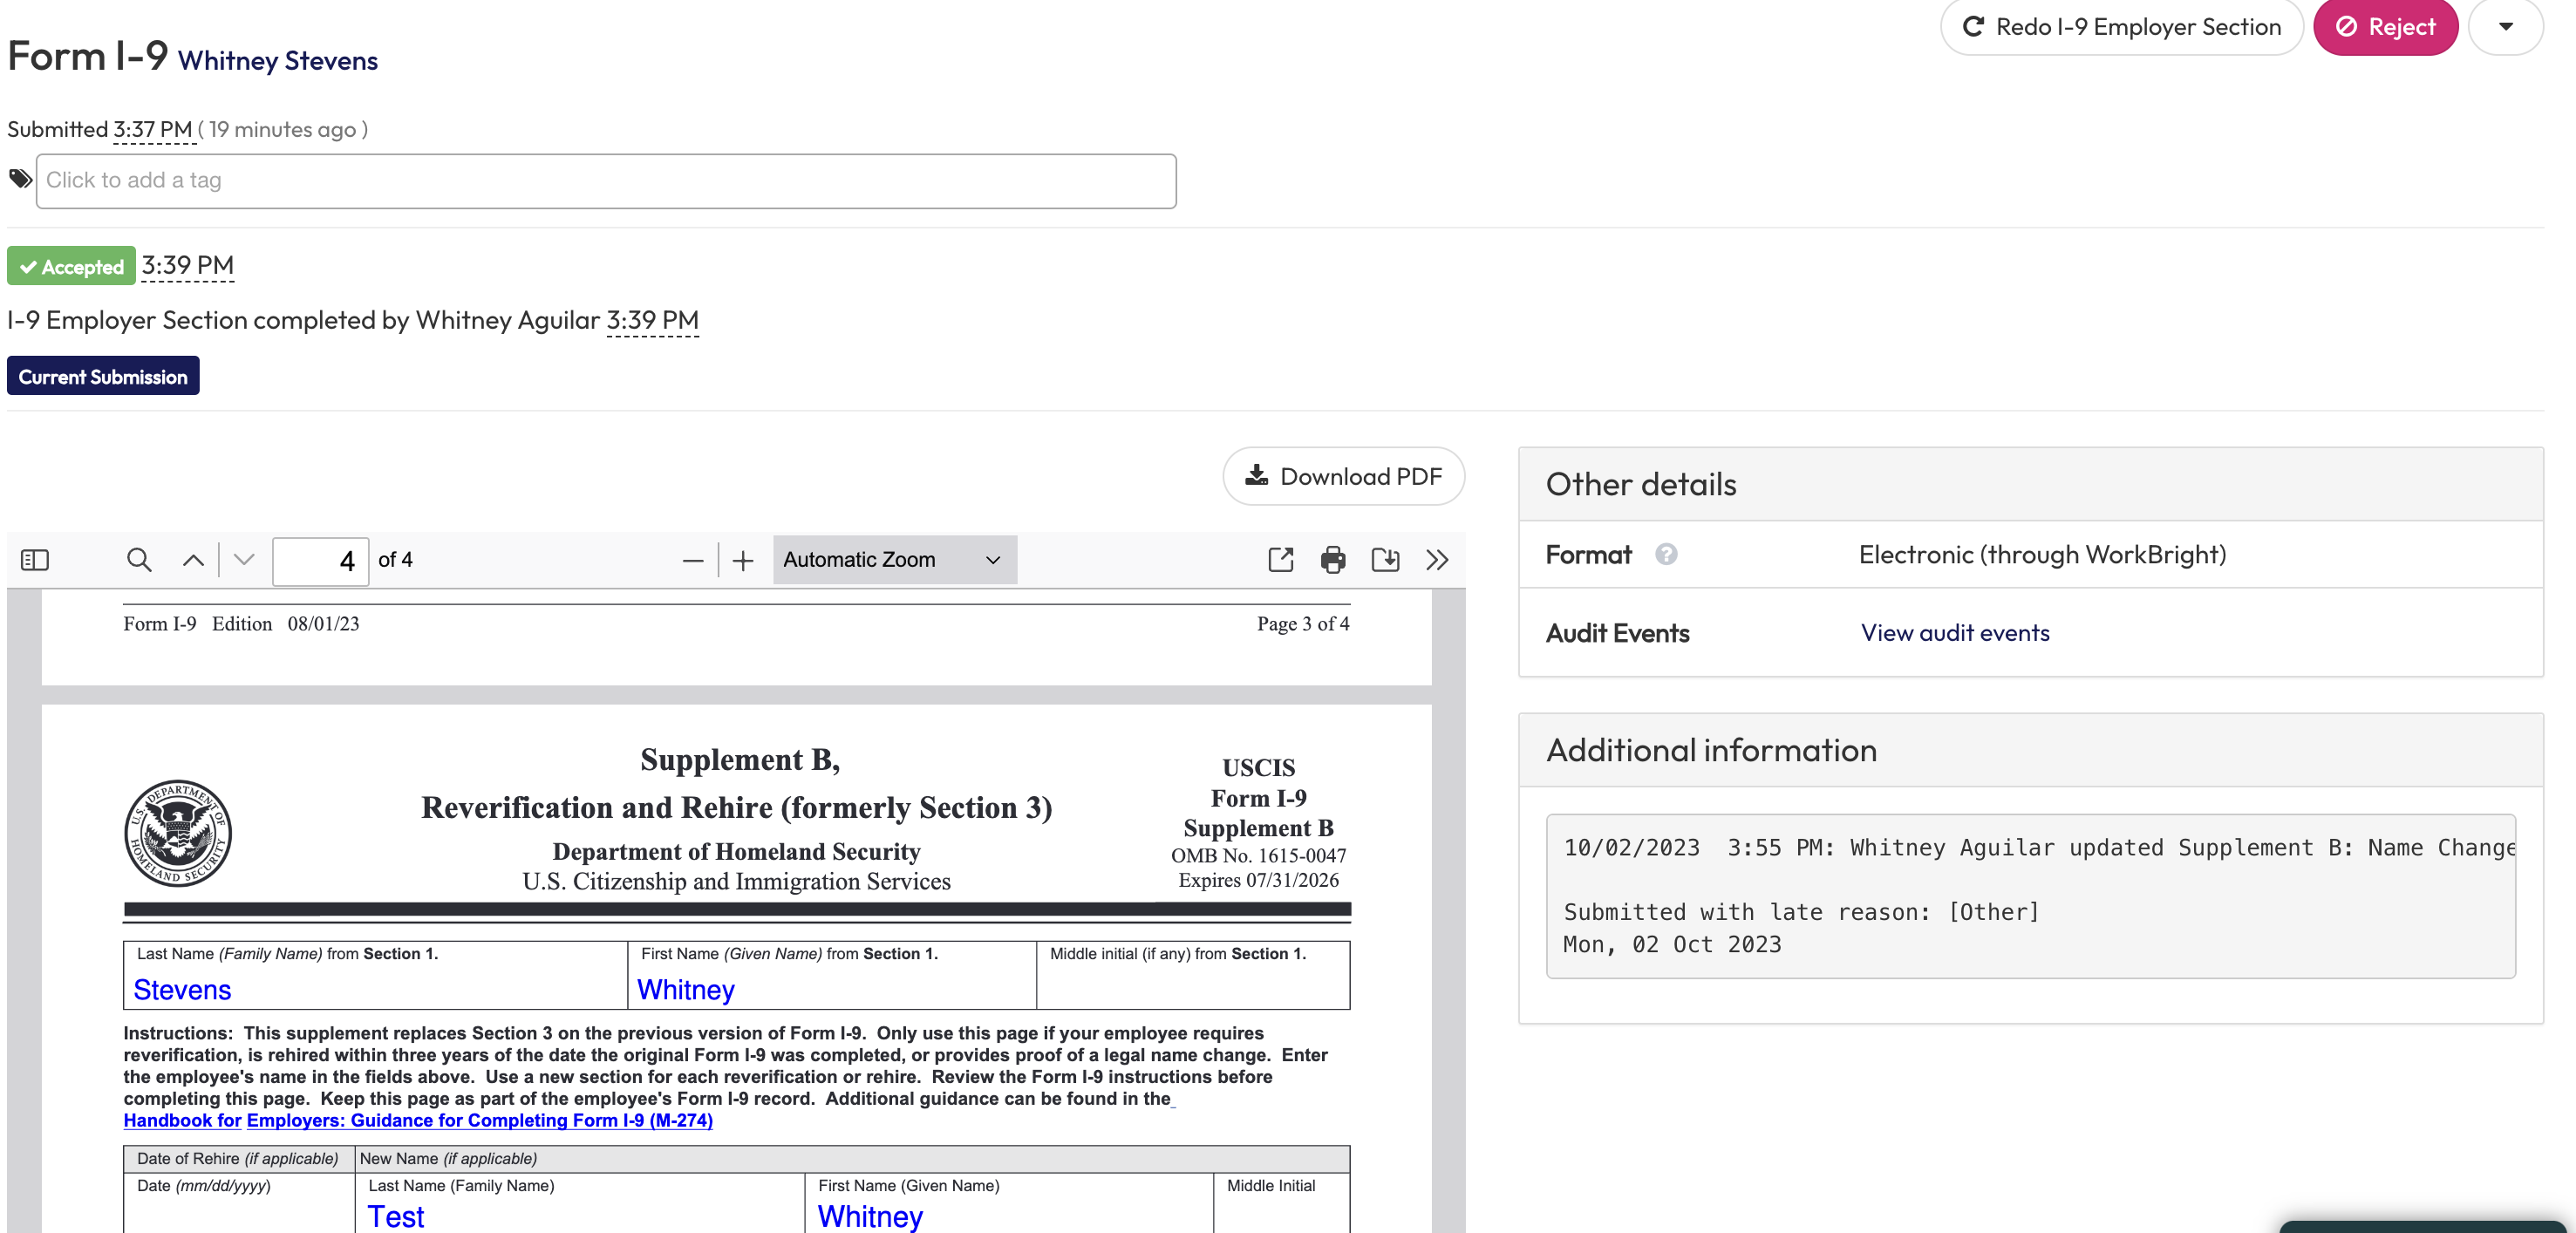Open View audit events link
The image size is (2576, 1233).
coord(1954,633)
